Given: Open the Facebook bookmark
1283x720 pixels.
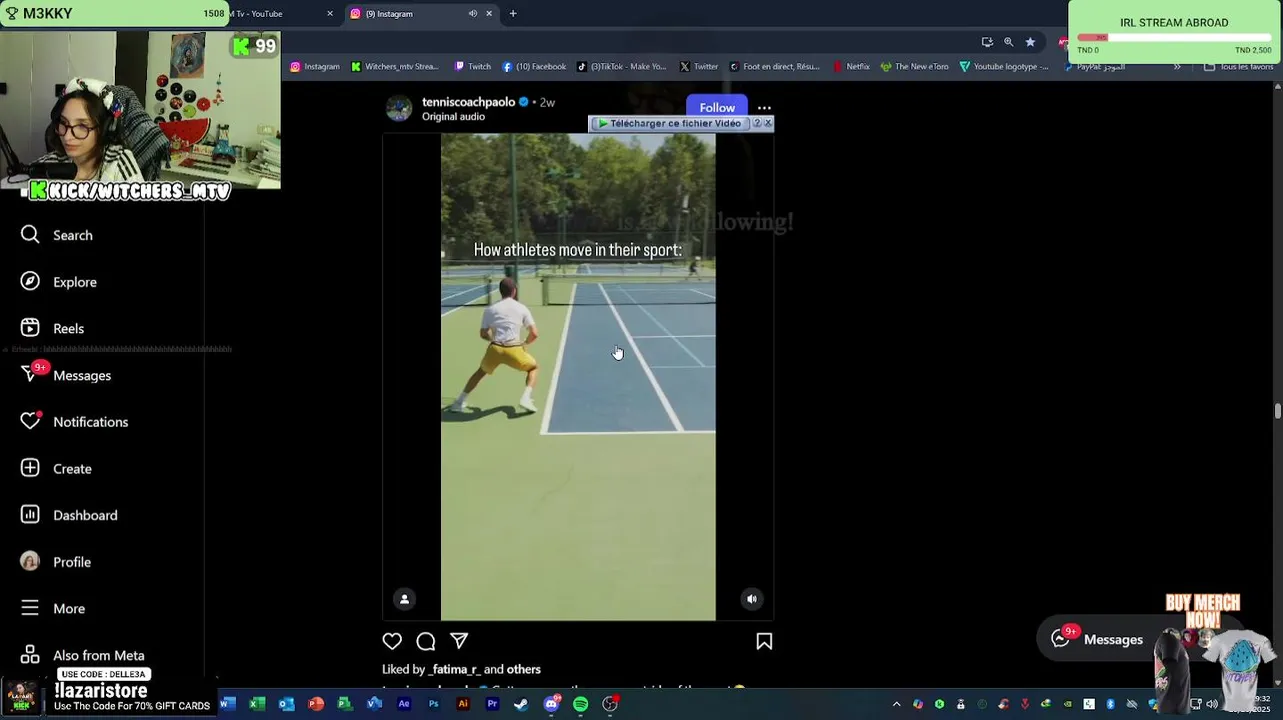Looking at the screenshot, I should (534, 67).
